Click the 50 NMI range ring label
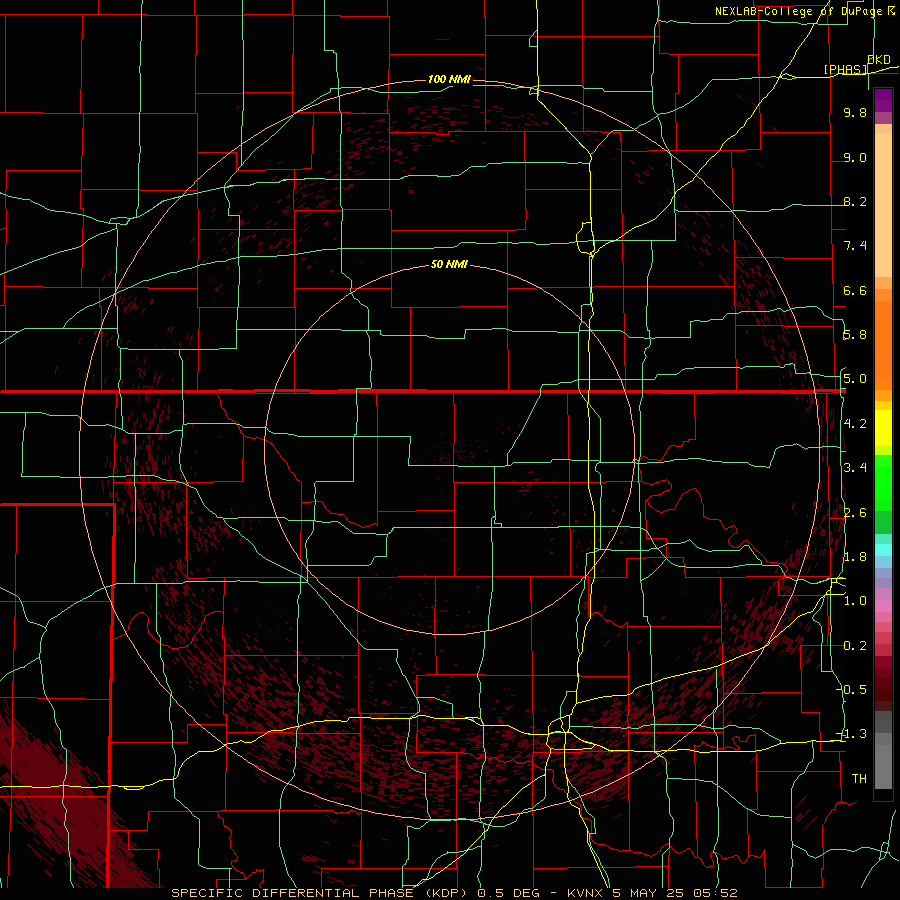 449,264
